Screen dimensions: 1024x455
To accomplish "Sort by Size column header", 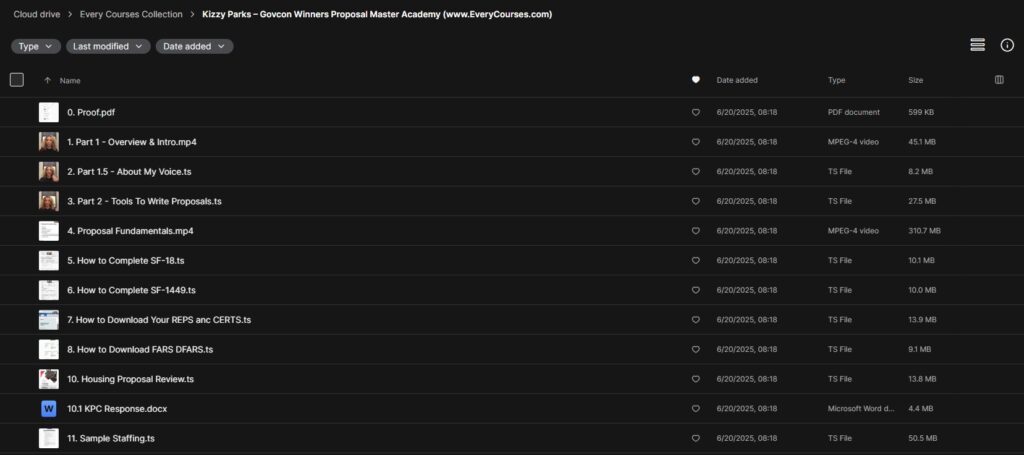I will [x=916, y=80].
